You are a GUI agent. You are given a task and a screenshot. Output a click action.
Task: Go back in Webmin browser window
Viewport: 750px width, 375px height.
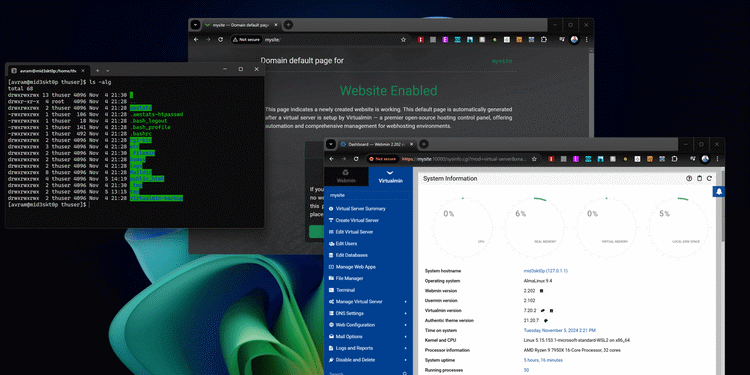pos(331,159)
